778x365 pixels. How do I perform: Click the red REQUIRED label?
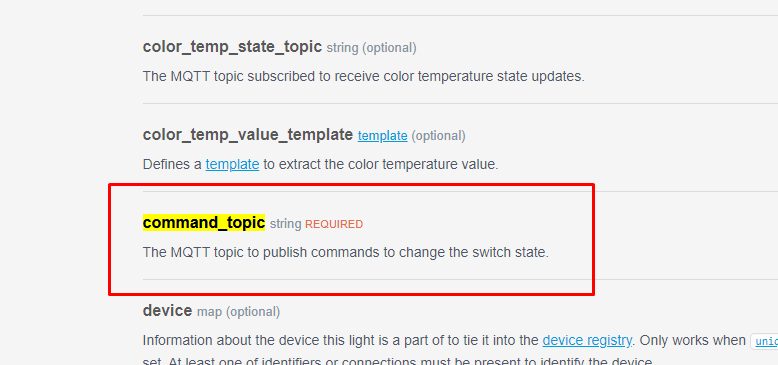pyautogui.click(x=334, y=224)
